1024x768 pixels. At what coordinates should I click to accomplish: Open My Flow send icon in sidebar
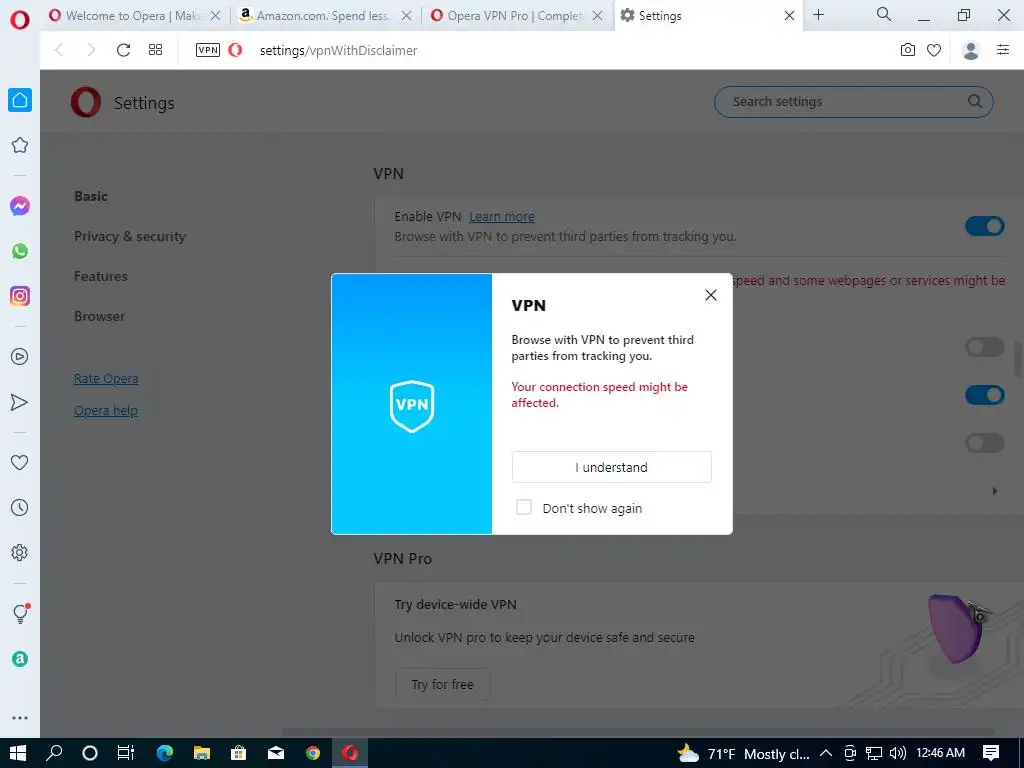[x=20, y=402]
